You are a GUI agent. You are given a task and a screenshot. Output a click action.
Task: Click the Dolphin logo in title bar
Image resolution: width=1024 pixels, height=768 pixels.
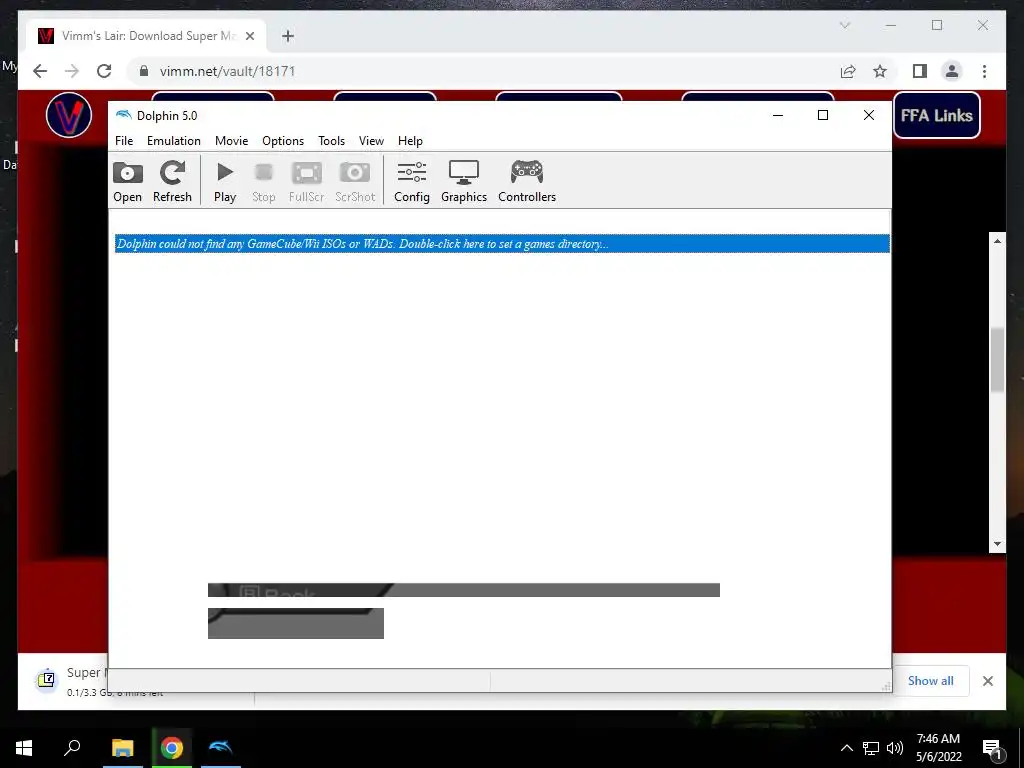click(x=123, y=115)
